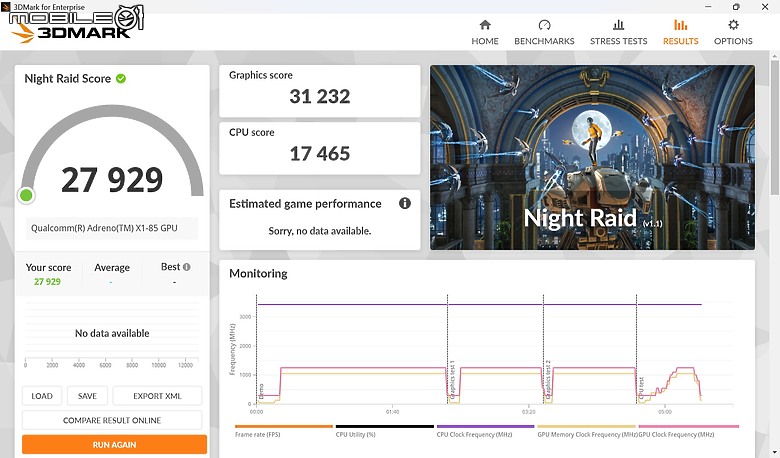Go to the STRESS TESTS tab label
The height and width of the screenshot is (458, 780).
tap(618, 41)
